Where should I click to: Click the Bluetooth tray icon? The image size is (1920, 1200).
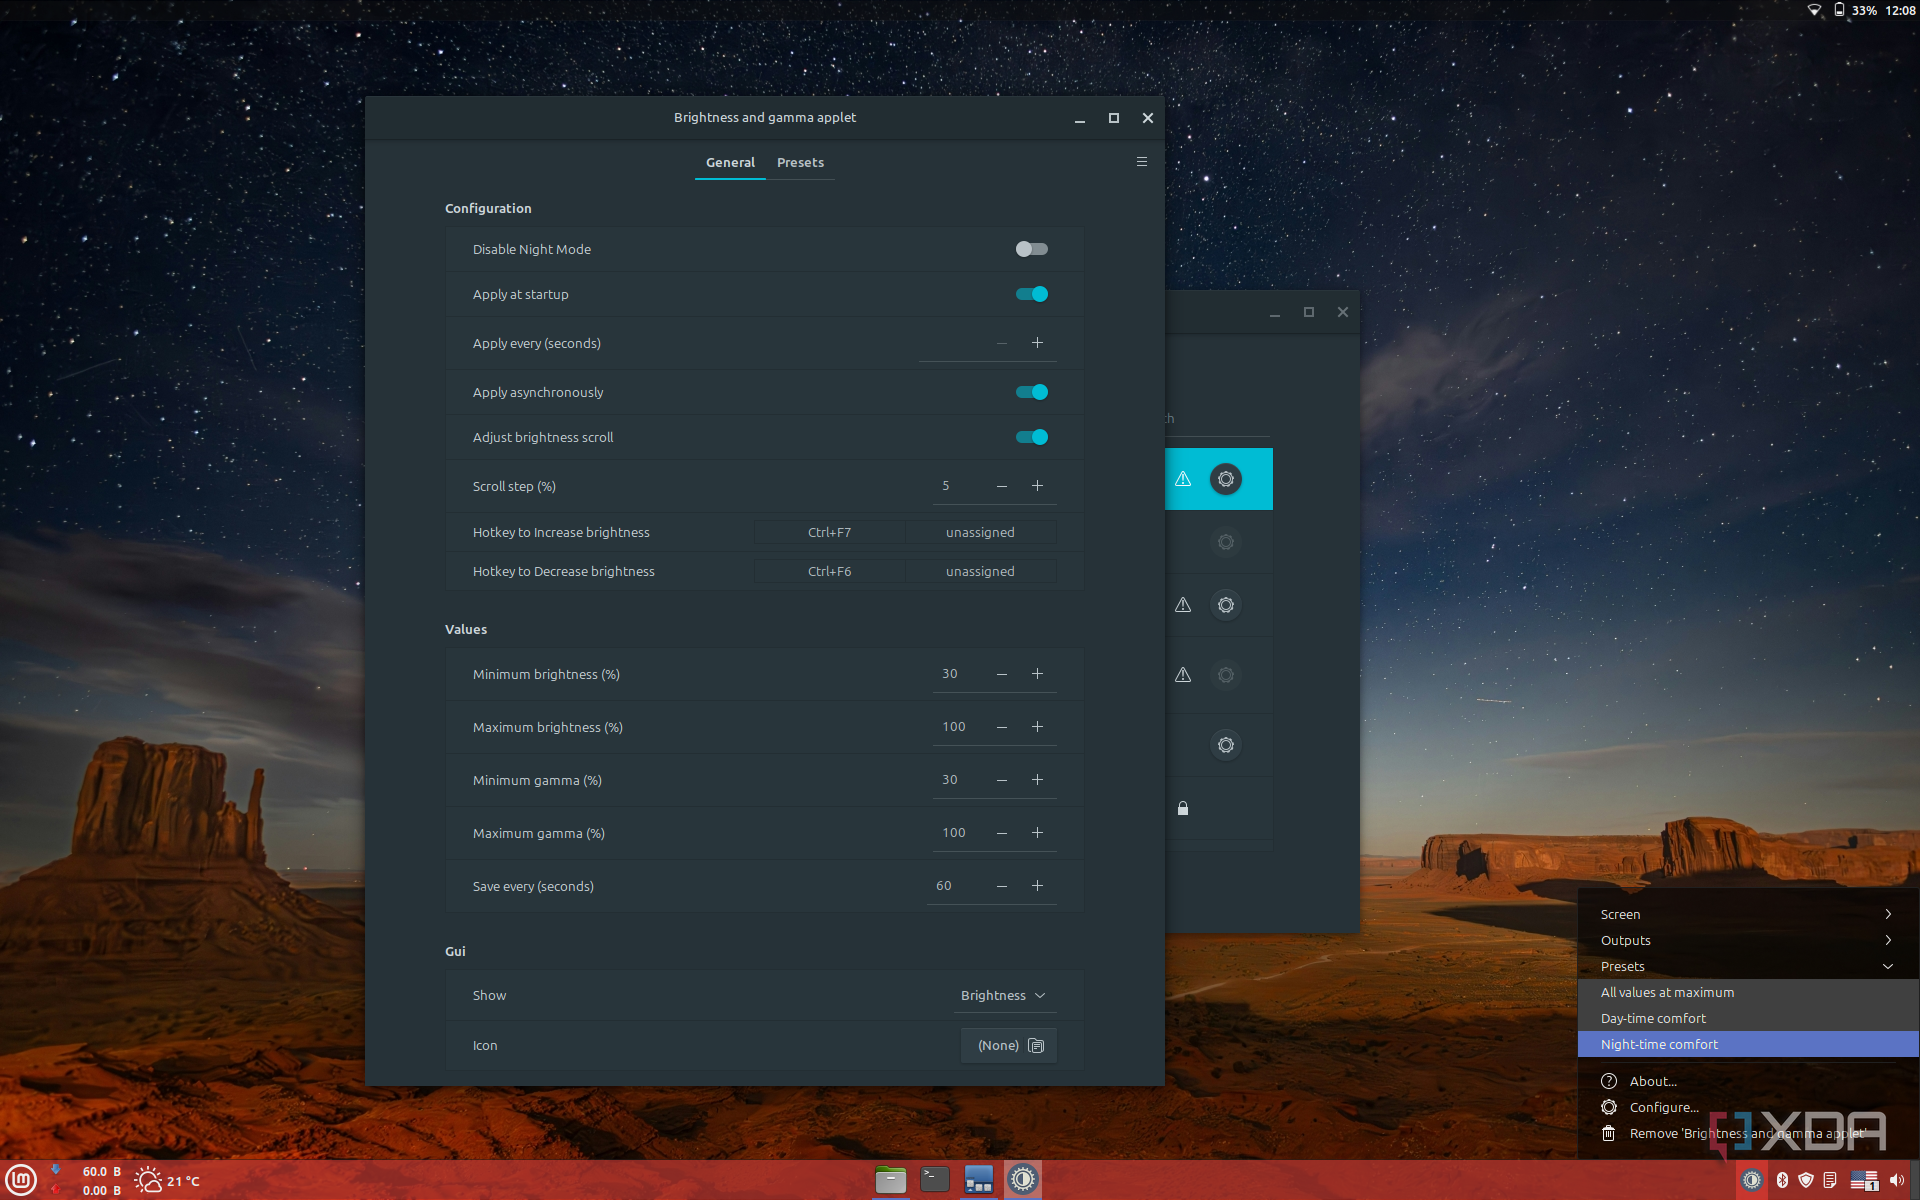click(1781, 1181)
